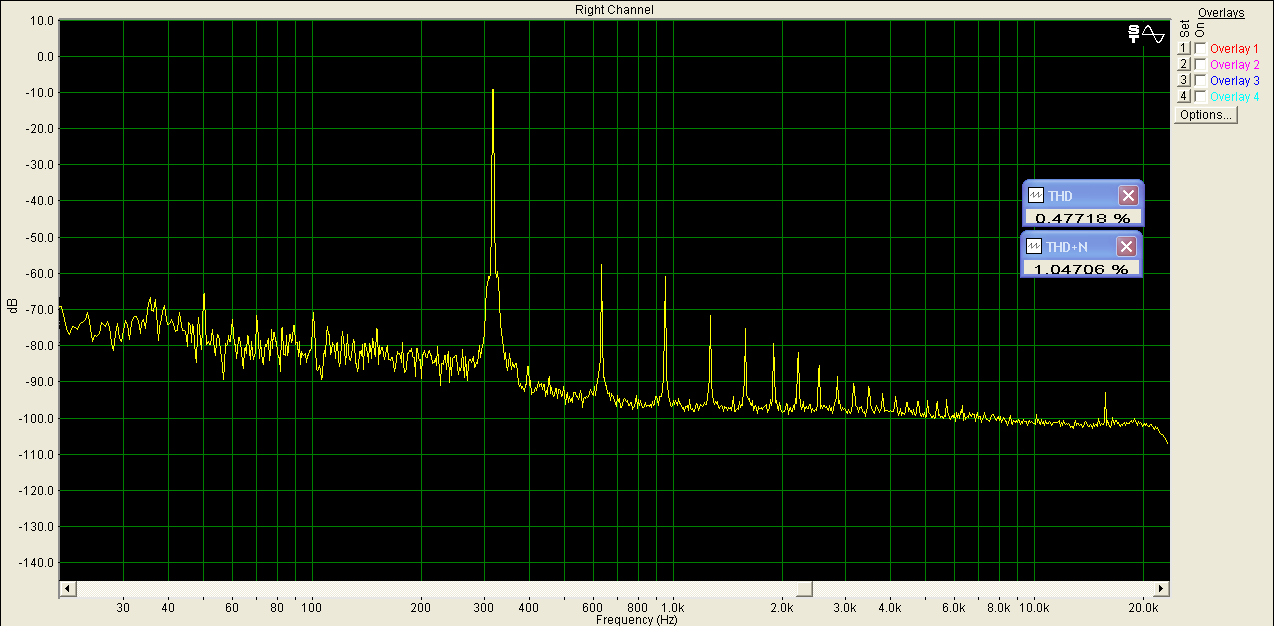Close the THD+N readout window
This screenshot has width=1274, height=626.
coord(1126,246)
